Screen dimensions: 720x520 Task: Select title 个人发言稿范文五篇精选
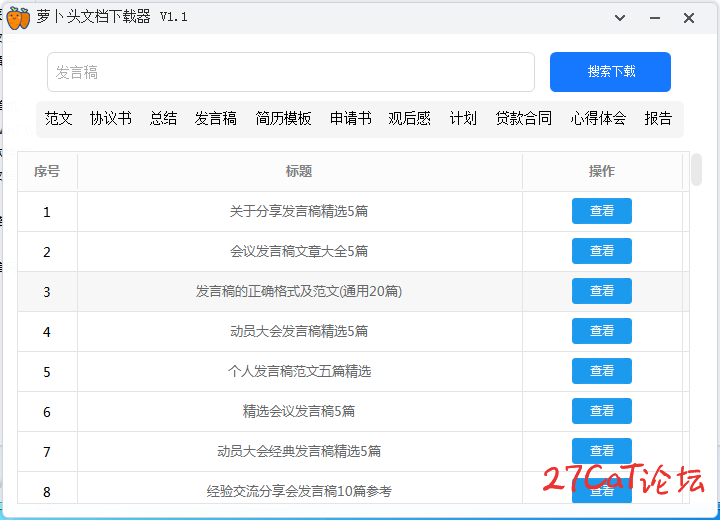pos(299,371)
